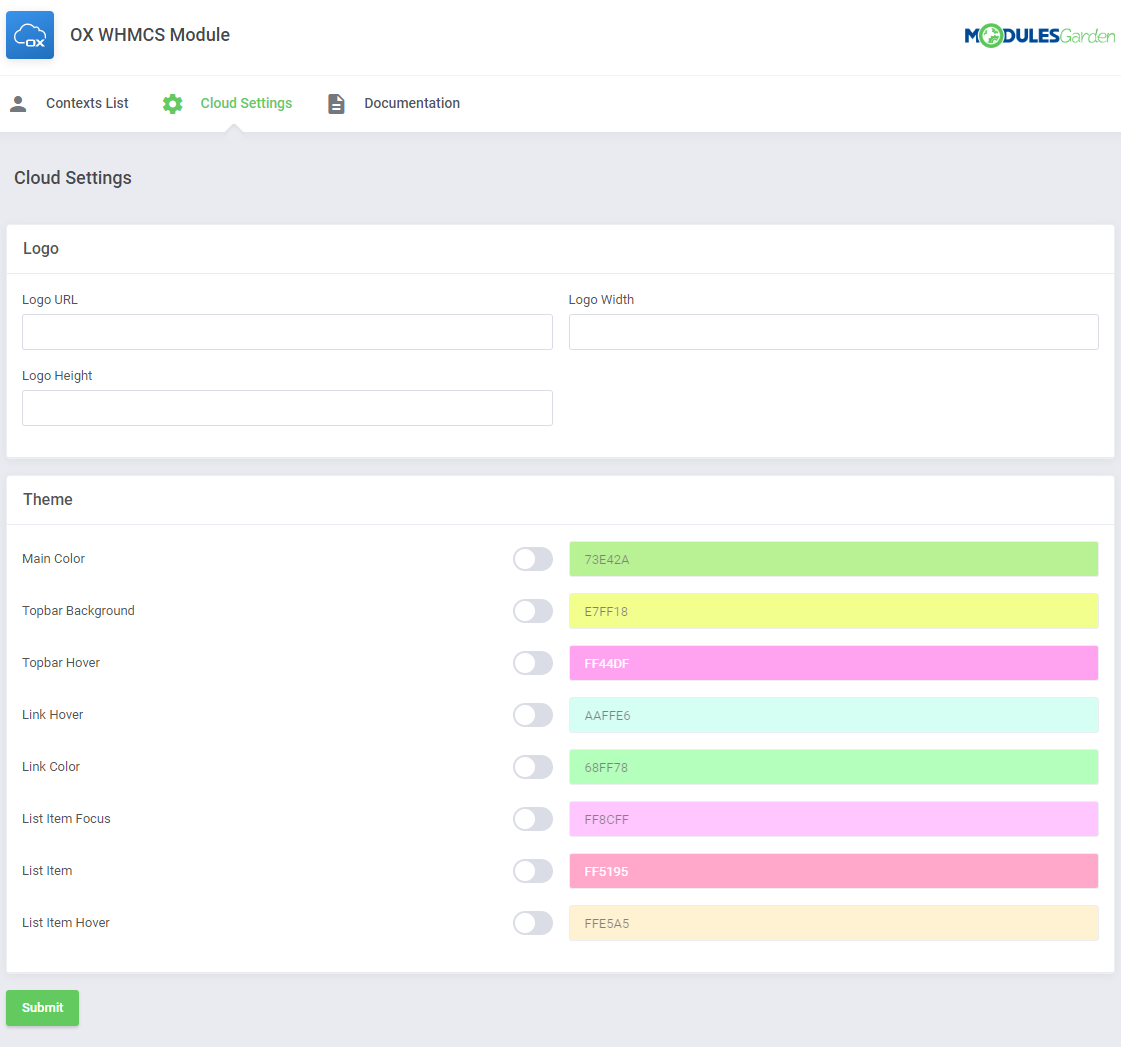1121x1047 pixels.
Task: Click the Logo section header
Action: (x=41, y=249)
